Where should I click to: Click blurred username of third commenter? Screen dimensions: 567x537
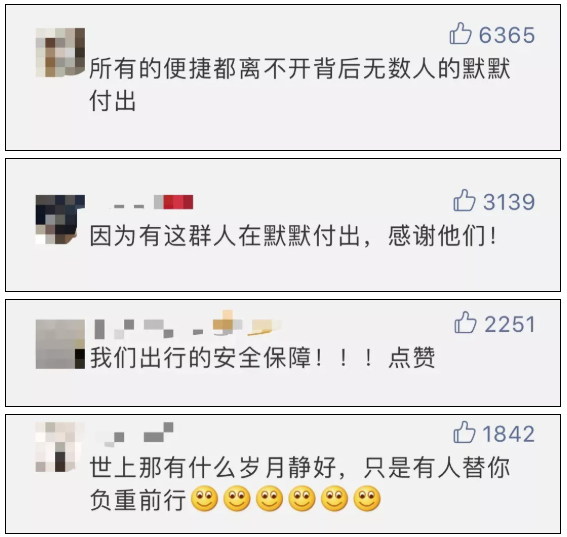click(188, 325)
